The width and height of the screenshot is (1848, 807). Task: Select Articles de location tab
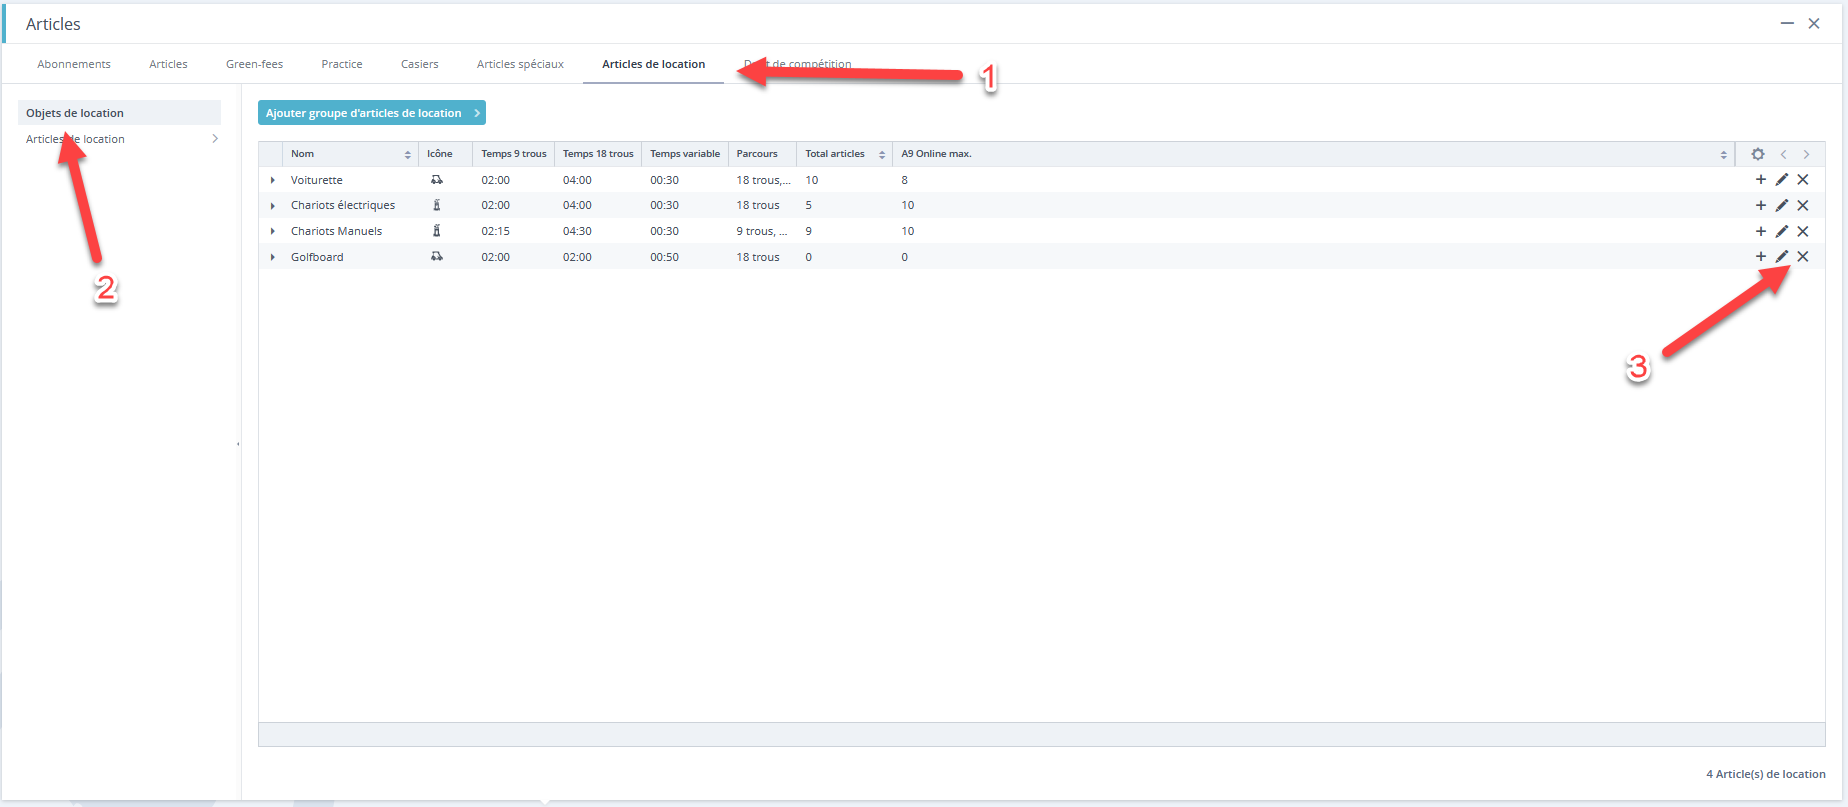click(653, 64)
